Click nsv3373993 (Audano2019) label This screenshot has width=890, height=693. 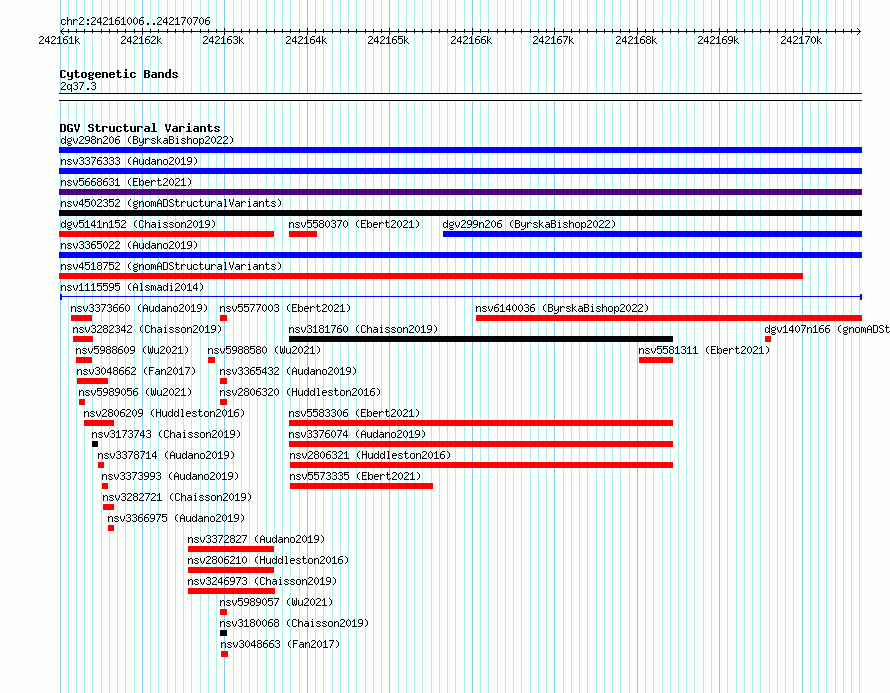click(170, 476)
